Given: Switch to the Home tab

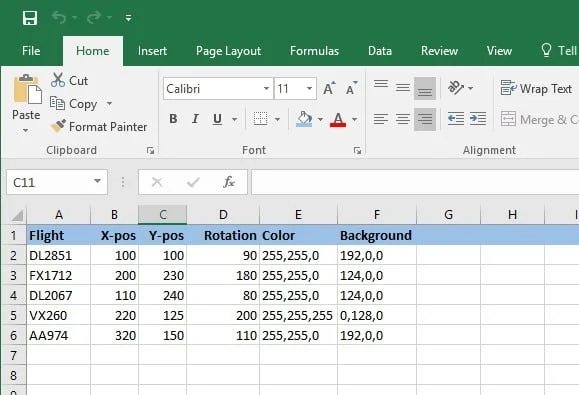Looking at the screenshot, I should pyautogui.click(x=93, y=51).
